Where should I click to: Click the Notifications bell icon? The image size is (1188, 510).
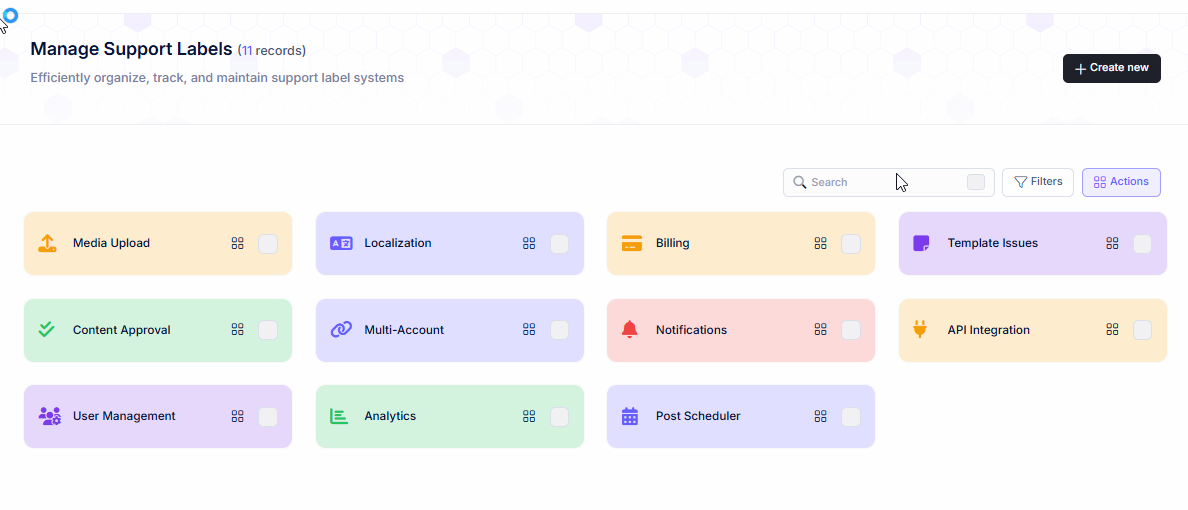(630, 329)
